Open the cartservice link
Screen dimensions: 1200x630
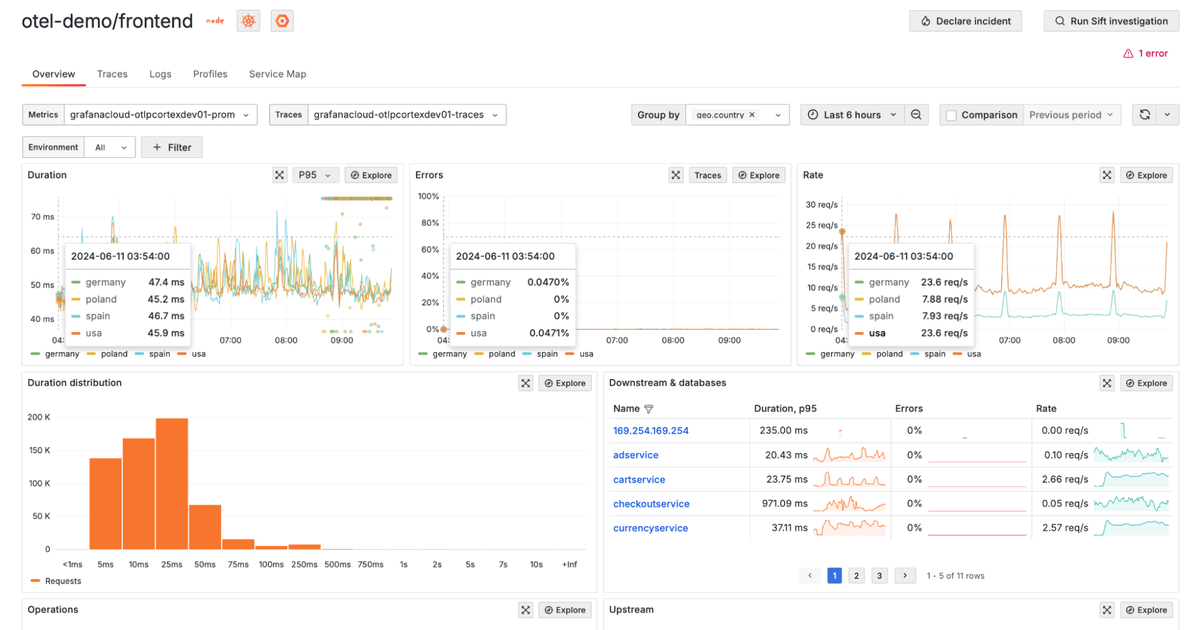tap(639, 480)
